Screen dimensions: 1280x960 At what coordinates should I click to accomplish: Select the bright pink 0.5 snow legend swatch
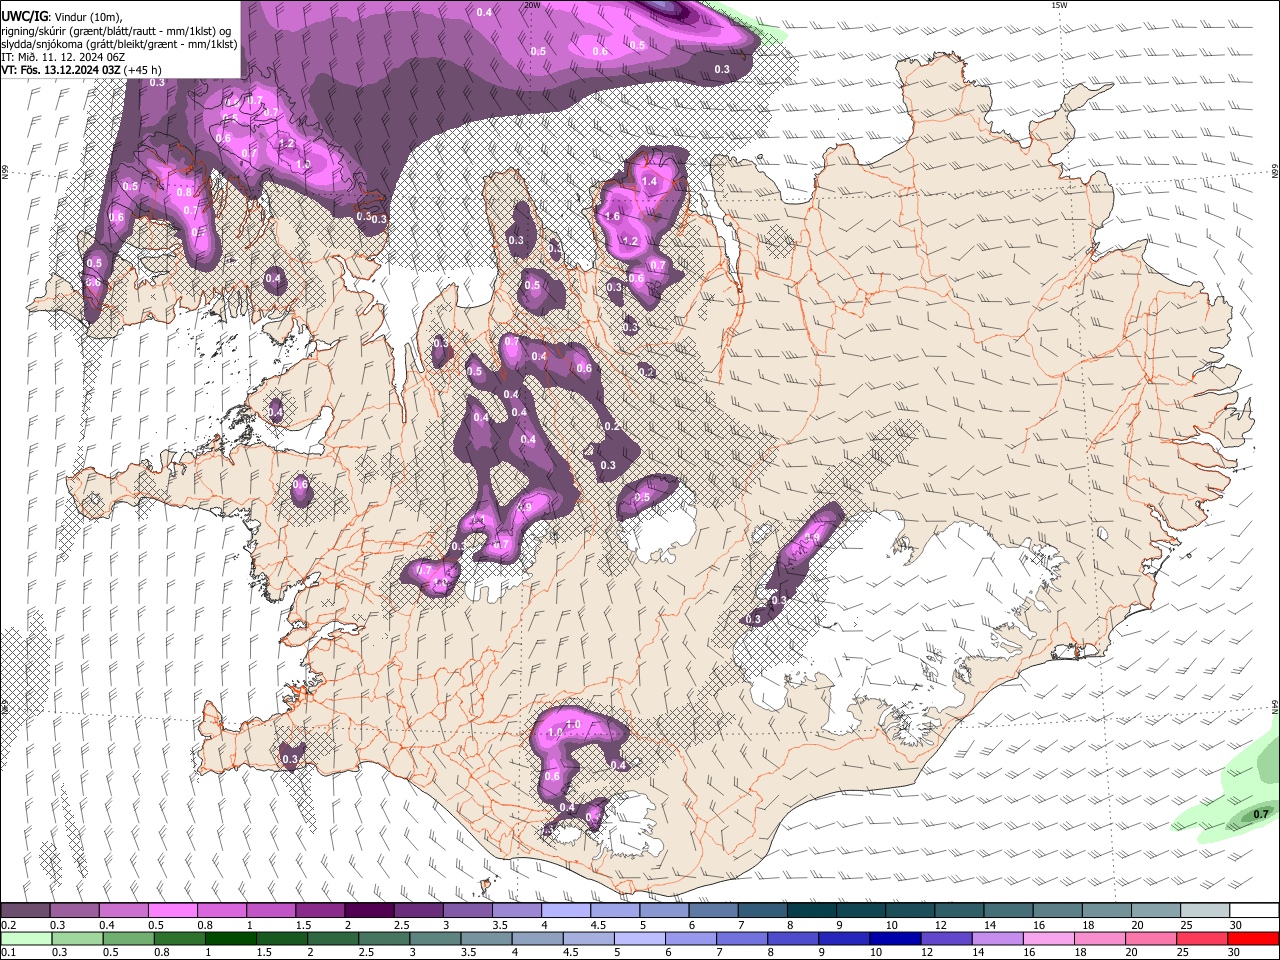[173, 911]
